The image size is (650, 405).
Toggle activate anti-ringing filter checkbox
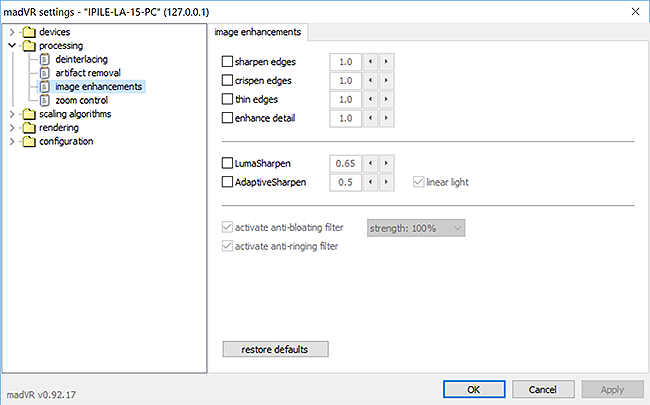[227, 246]
